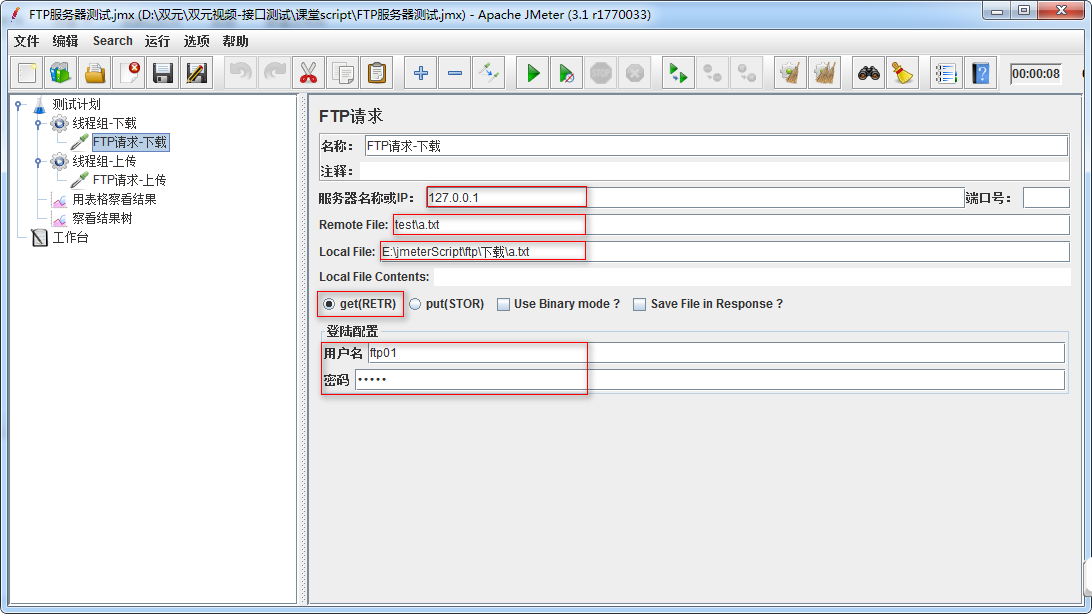Select the put(STOR) radio button
Image resolution: width=1092 pixels, height=614 pixels.
[x=415, y=304]
